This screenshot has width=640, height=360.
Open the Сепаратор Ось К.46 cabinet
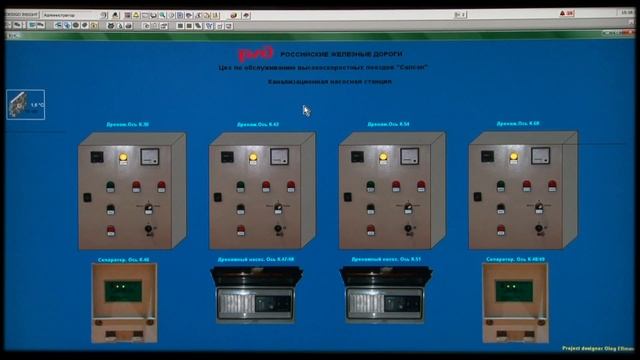click(124, 303)
